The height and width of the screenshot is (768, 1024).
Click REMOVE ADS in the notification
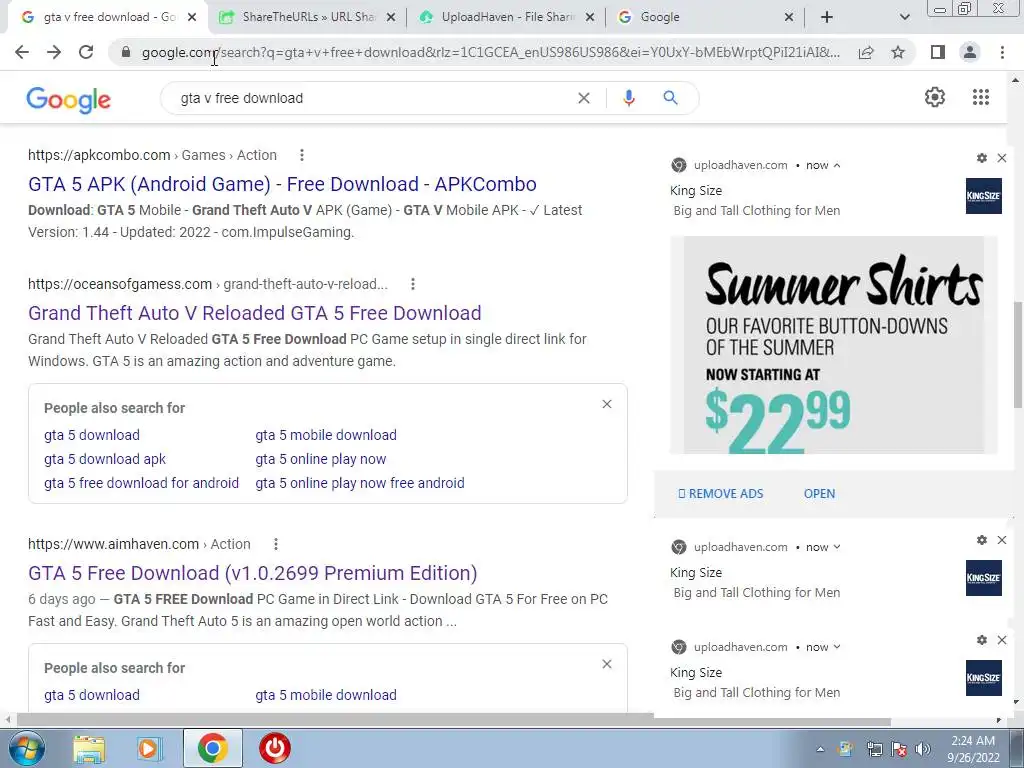(721, 494)
